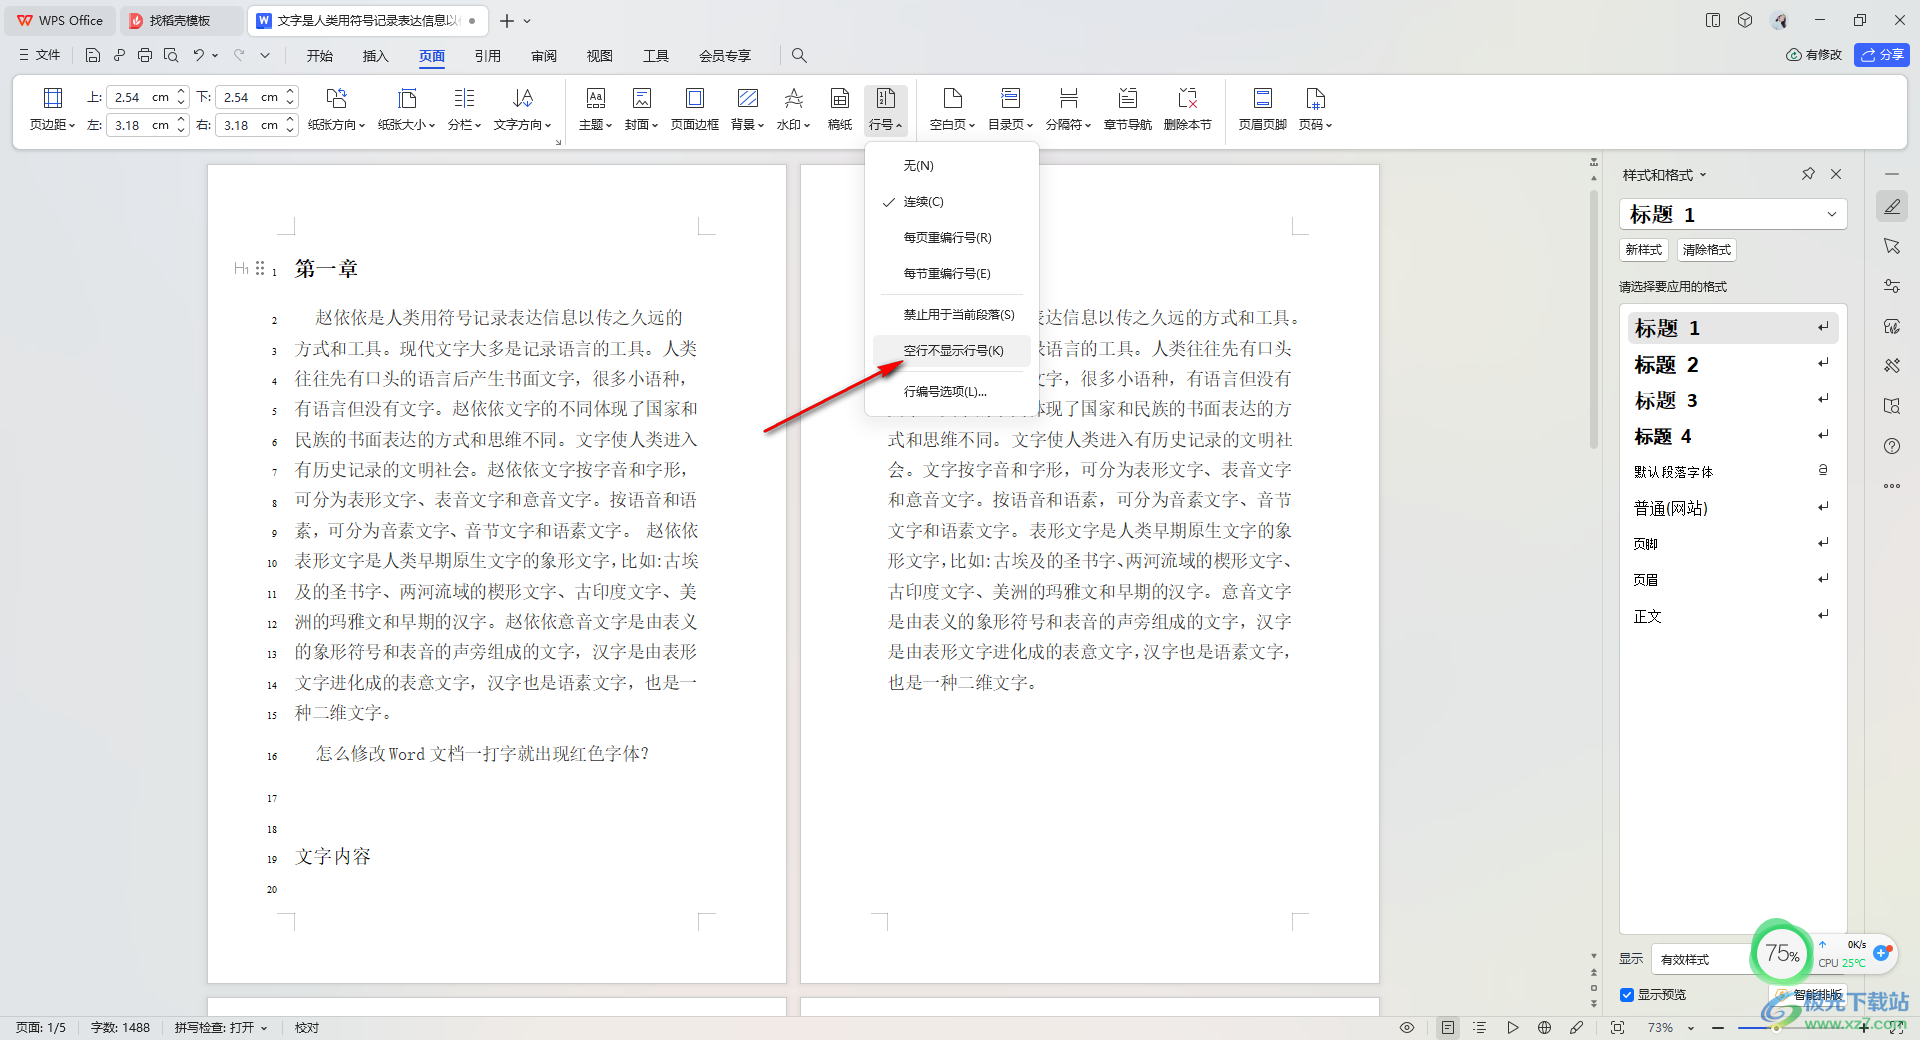Viewport: 1920px width, 1040px height.
Task: Open the 页边距 margins tool
Action: coord(52,109)
